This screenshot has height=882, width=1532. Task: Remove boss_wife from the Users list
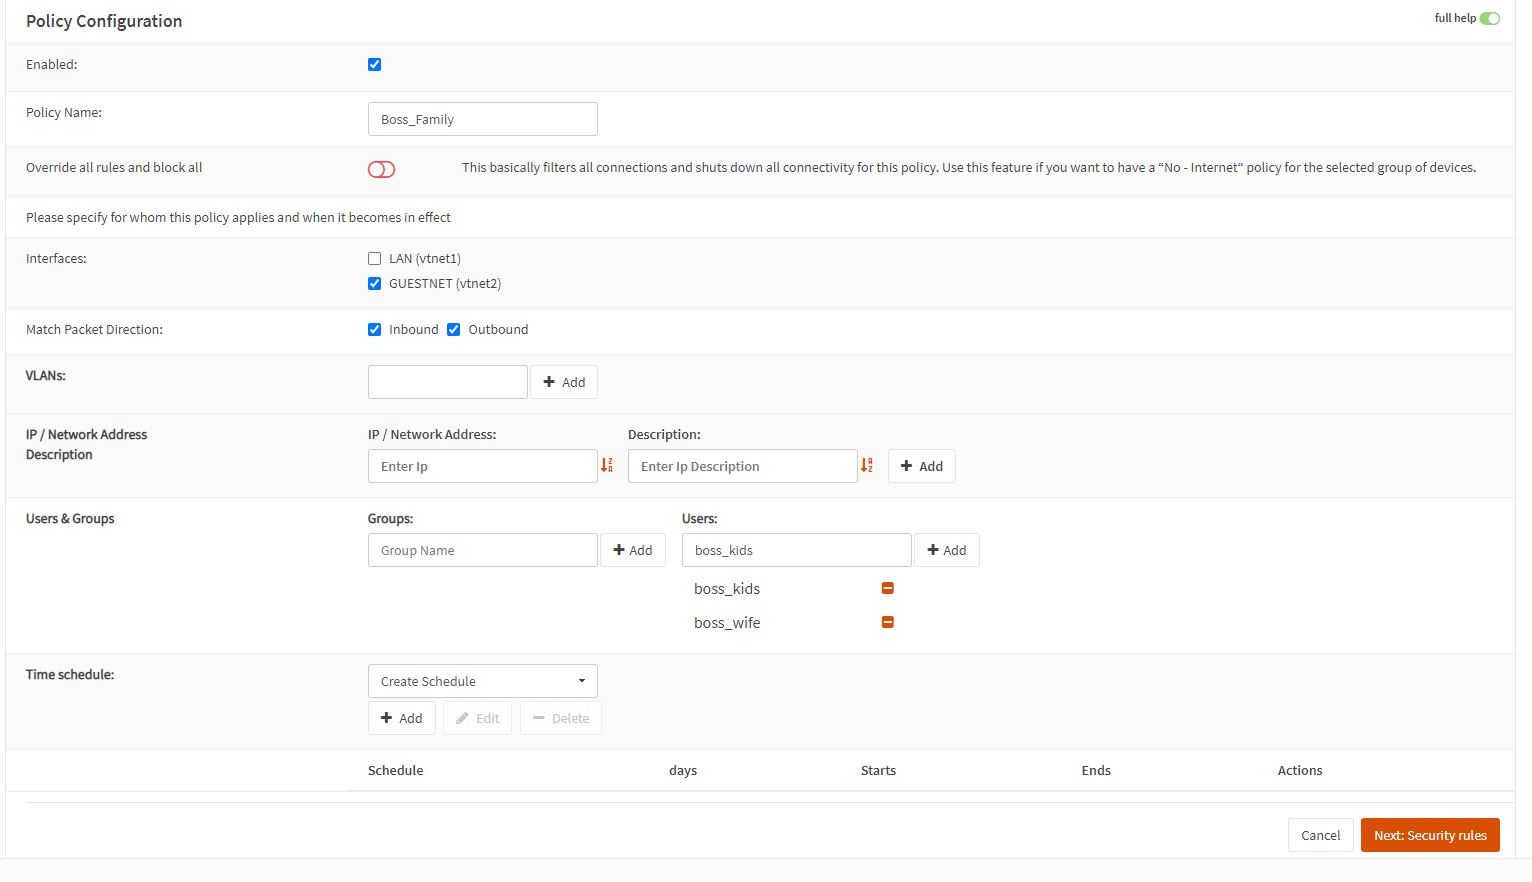[887, 622]
